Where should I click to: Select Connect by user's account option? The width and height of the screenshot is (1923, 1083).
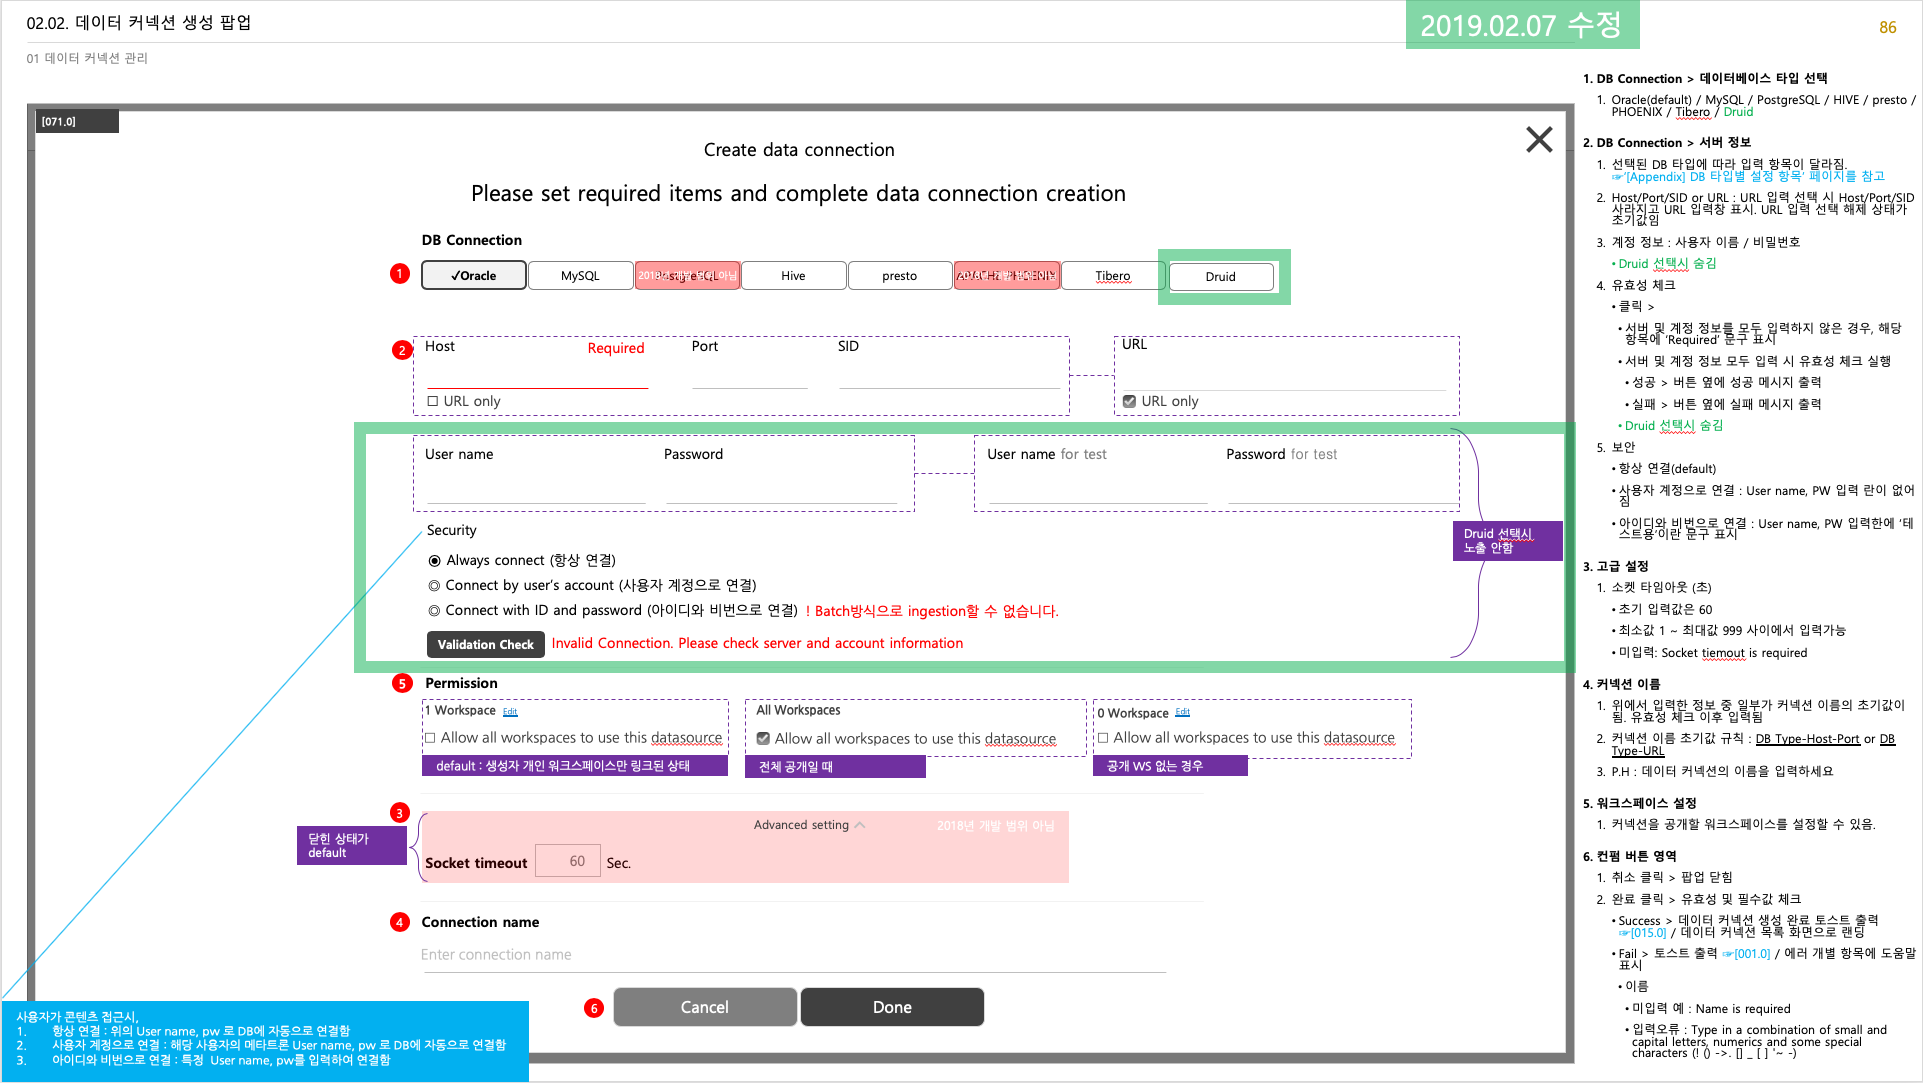pyautogui.click(x=435, y=586)
